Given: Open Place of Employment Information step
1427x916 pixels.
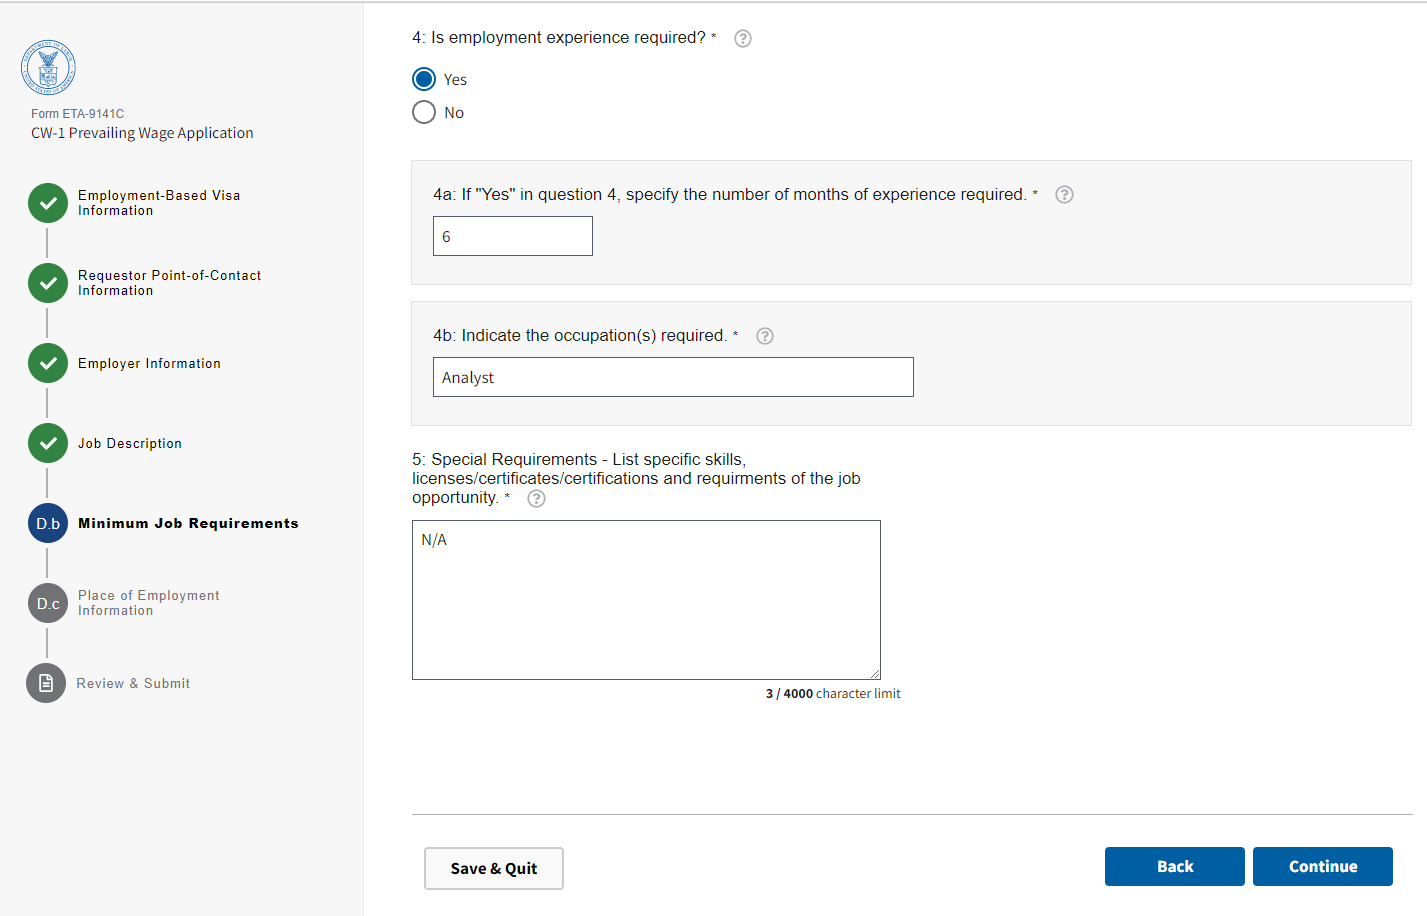Looking at the screenshot, I should coord(148,603).
